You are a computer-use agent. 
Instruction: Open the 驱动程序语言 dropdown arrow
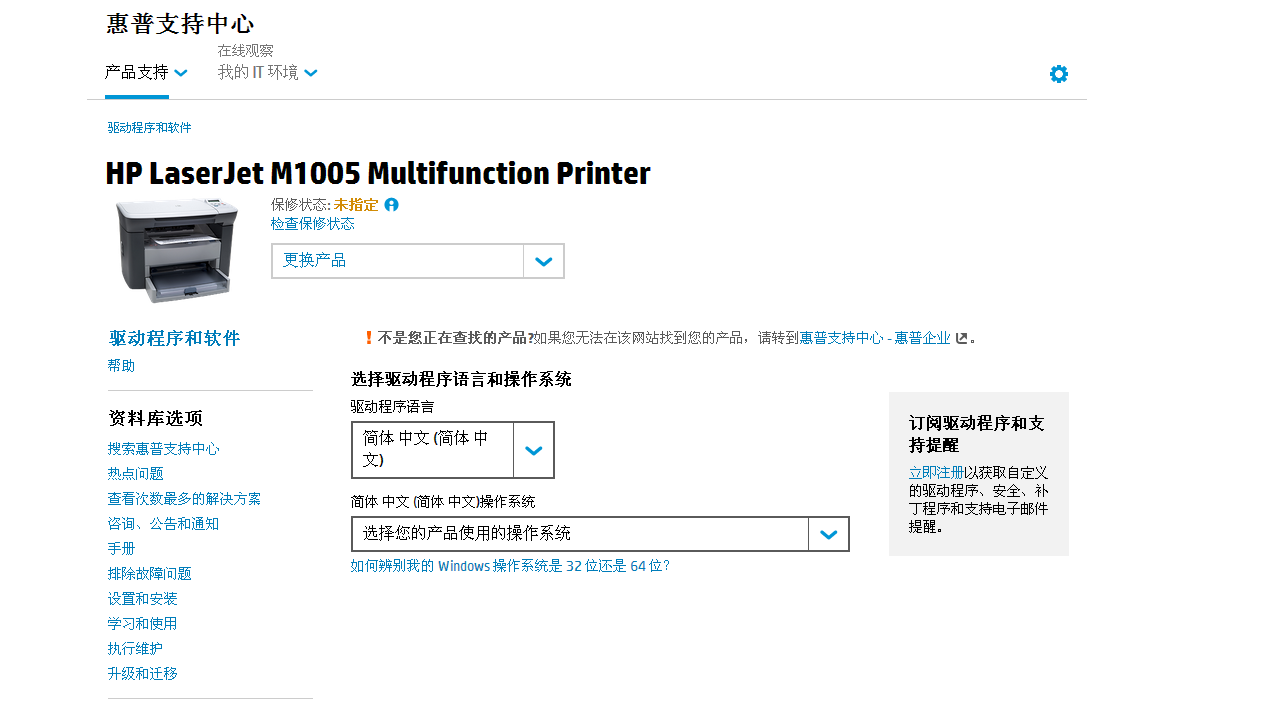click(x=534, y=450)
